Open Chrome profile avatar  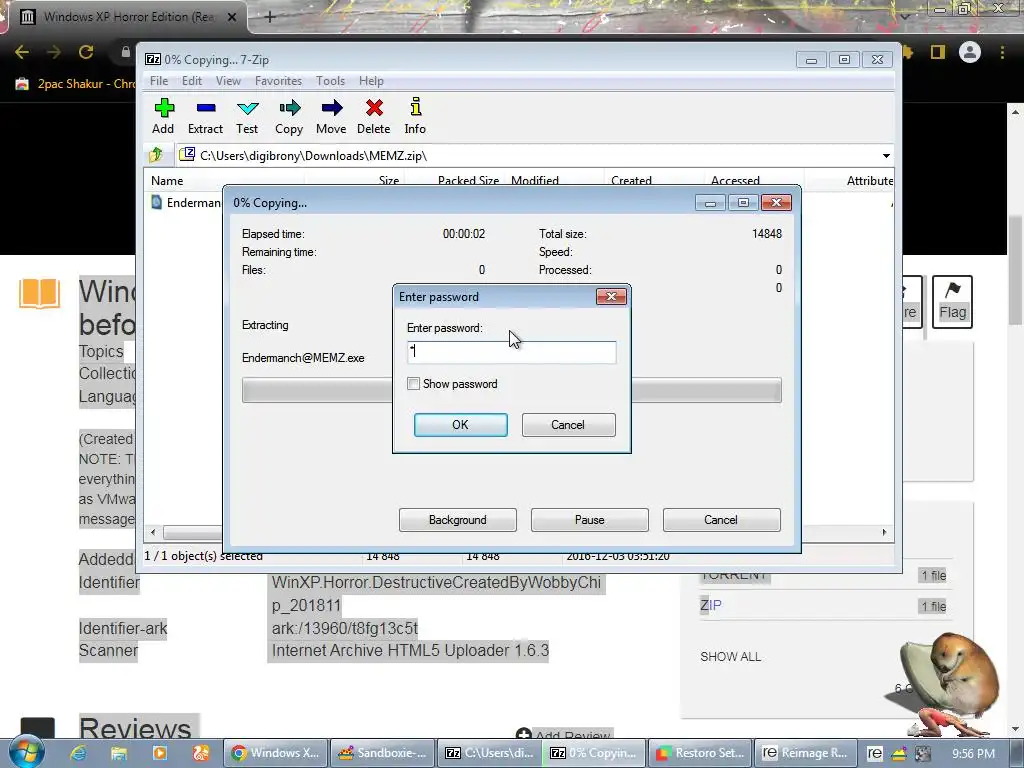(x=970, y=52)
